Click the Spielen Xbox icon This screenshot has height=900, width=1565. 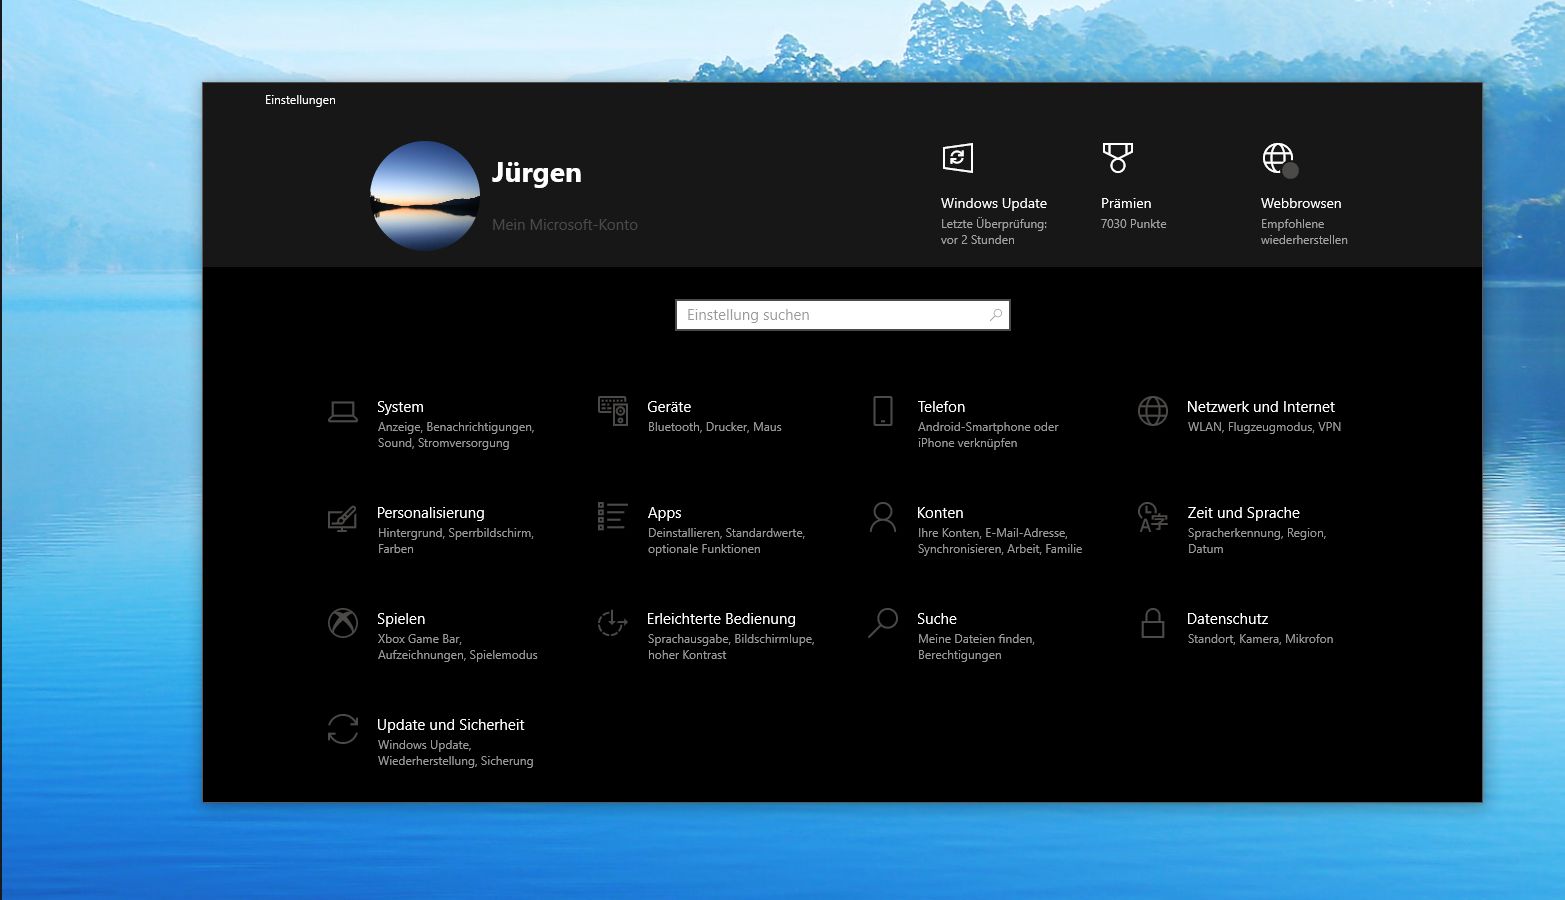[x=343, y=623]
